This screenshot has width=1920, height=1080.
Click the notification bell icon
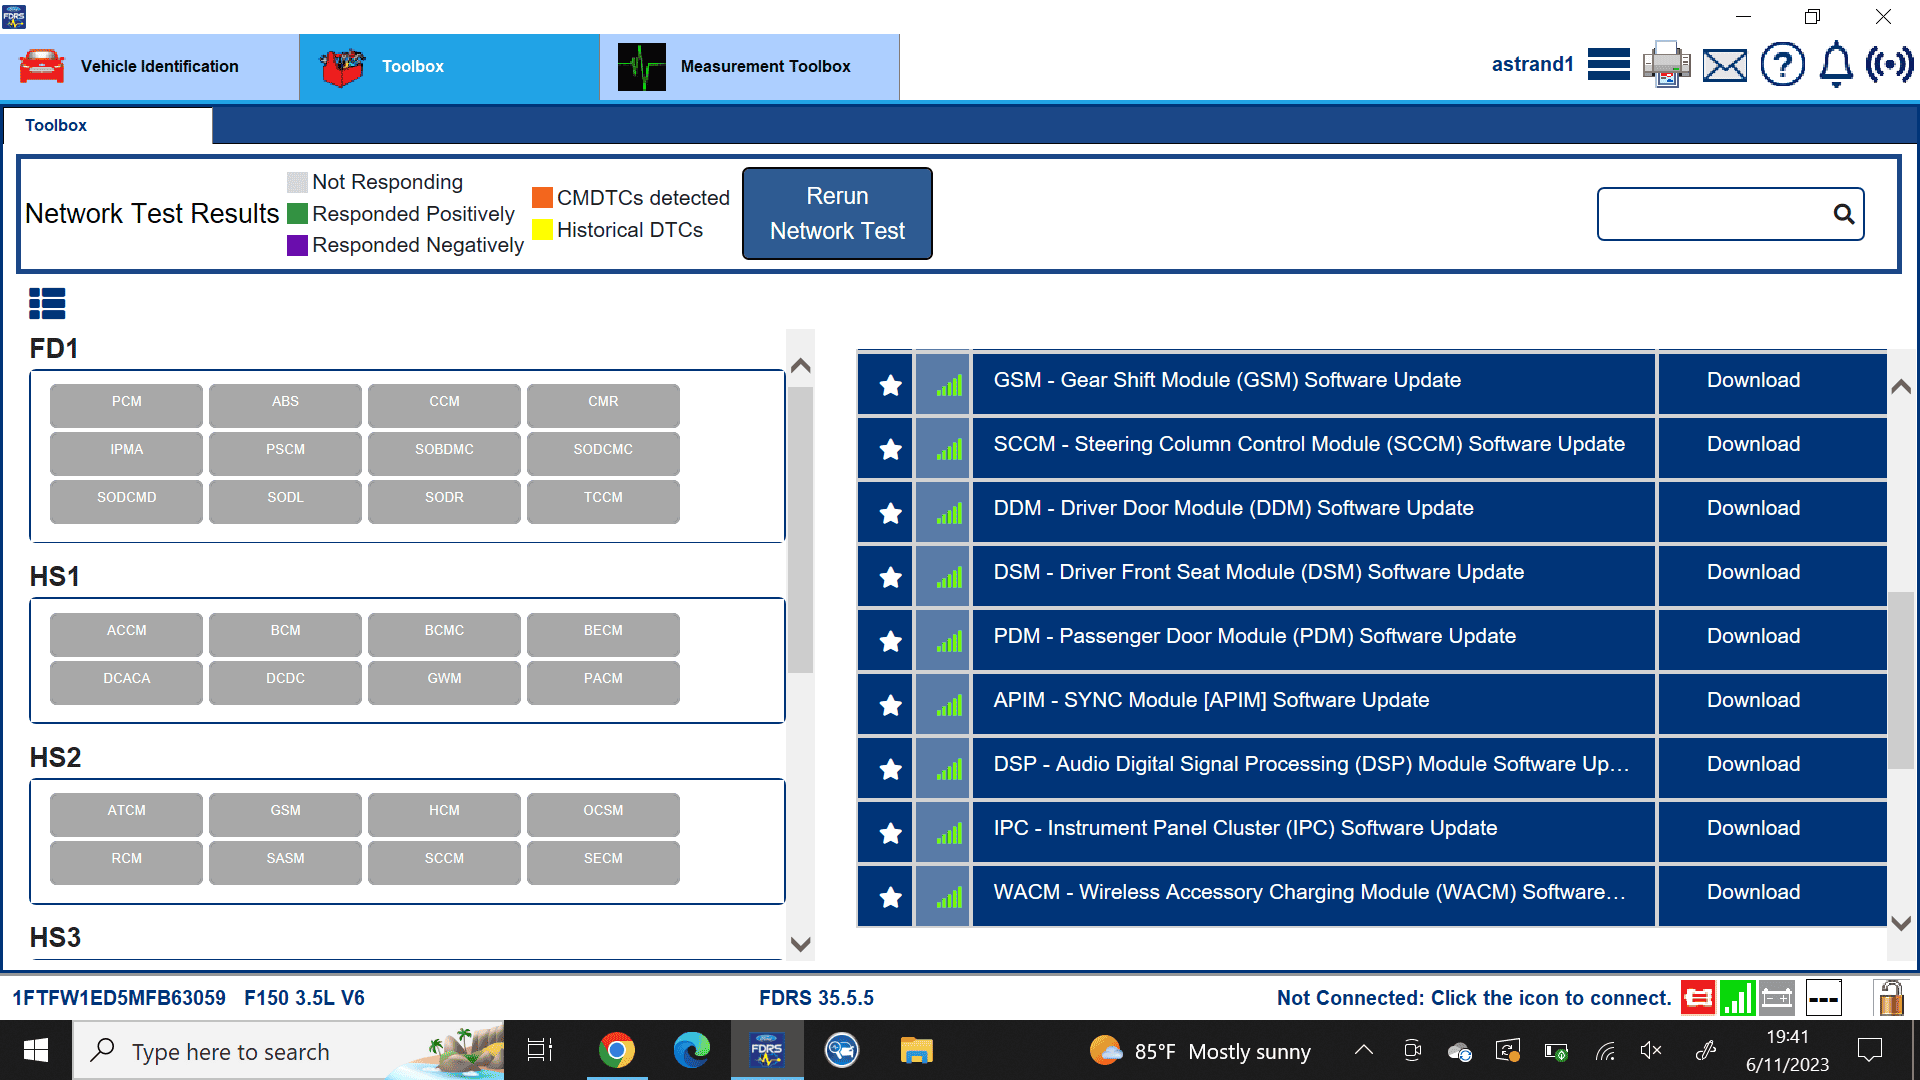(1836, 65)
